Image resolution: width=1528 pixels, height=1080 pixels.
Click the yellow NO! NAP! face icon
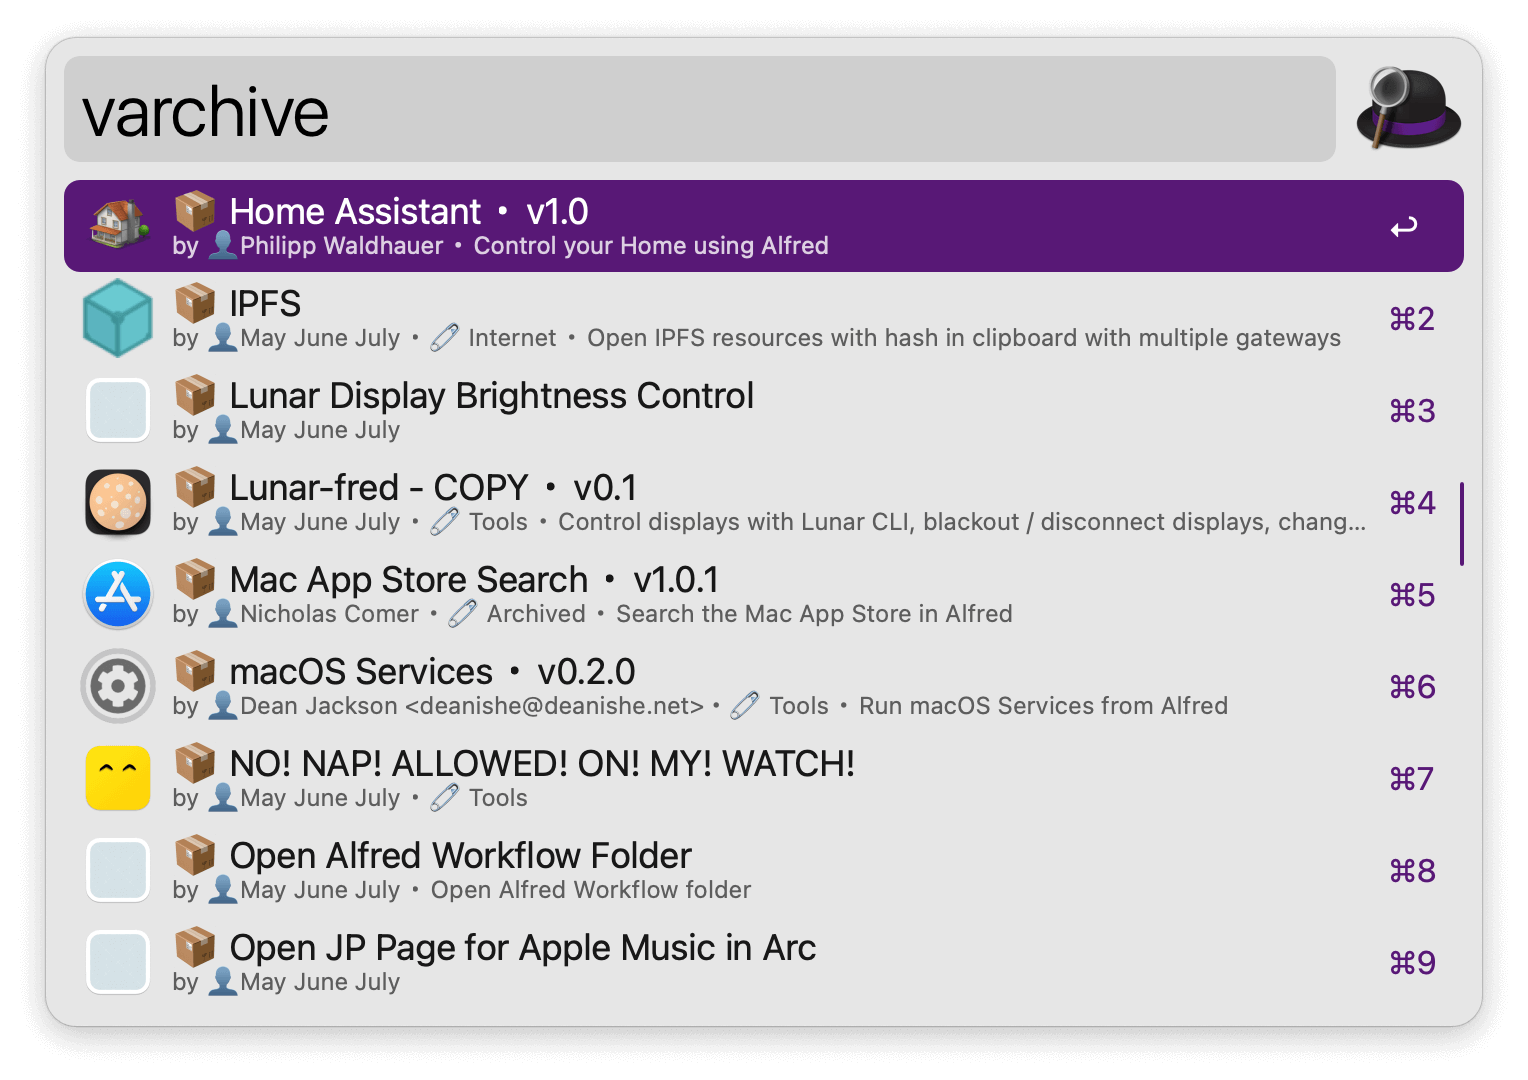click(118, 778)
